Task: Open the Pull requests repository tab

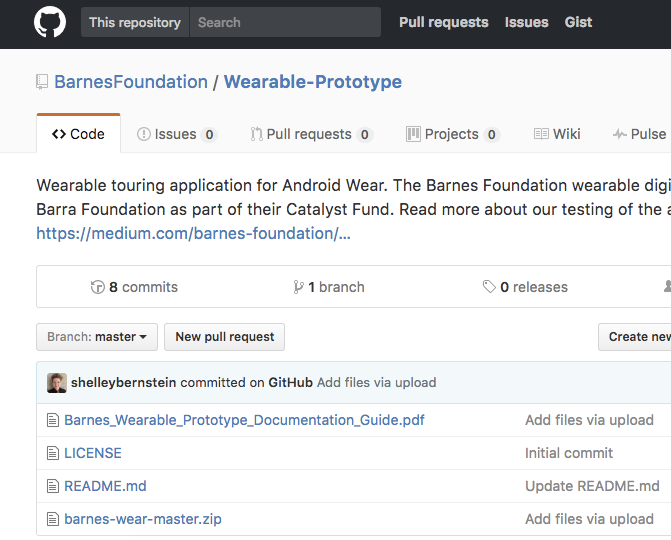Action: [310, 134]
